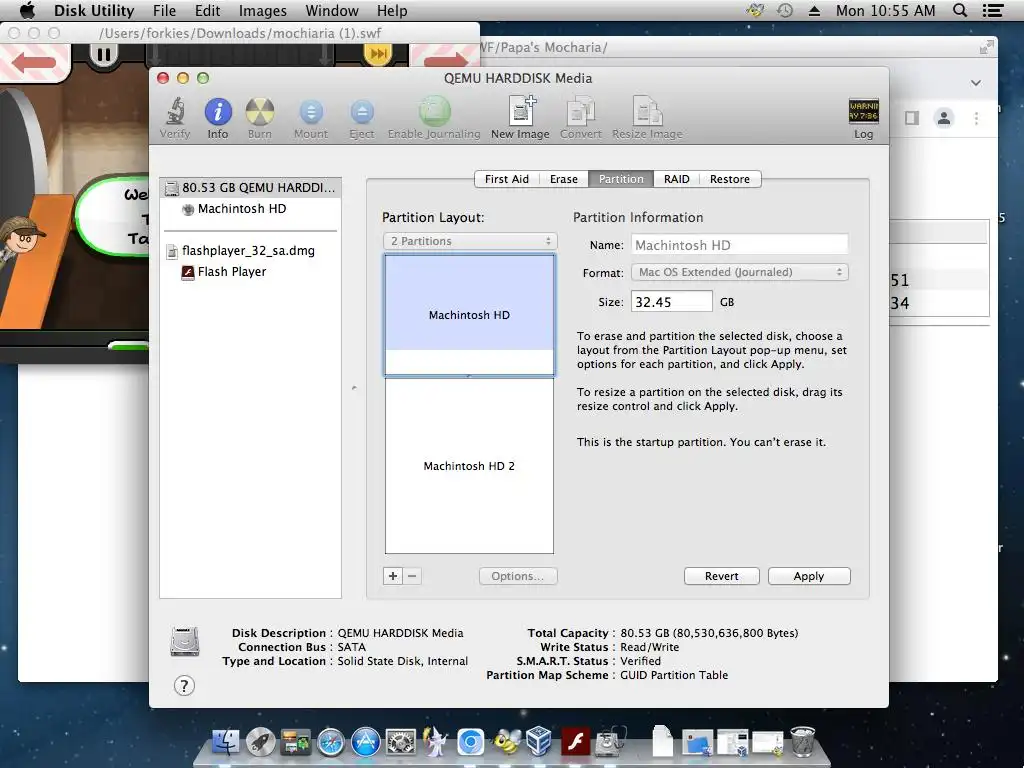Viewport: 1024px width, 768px height.
Task: Launch Safari from the Dock
Action: (x=331, y=743)
